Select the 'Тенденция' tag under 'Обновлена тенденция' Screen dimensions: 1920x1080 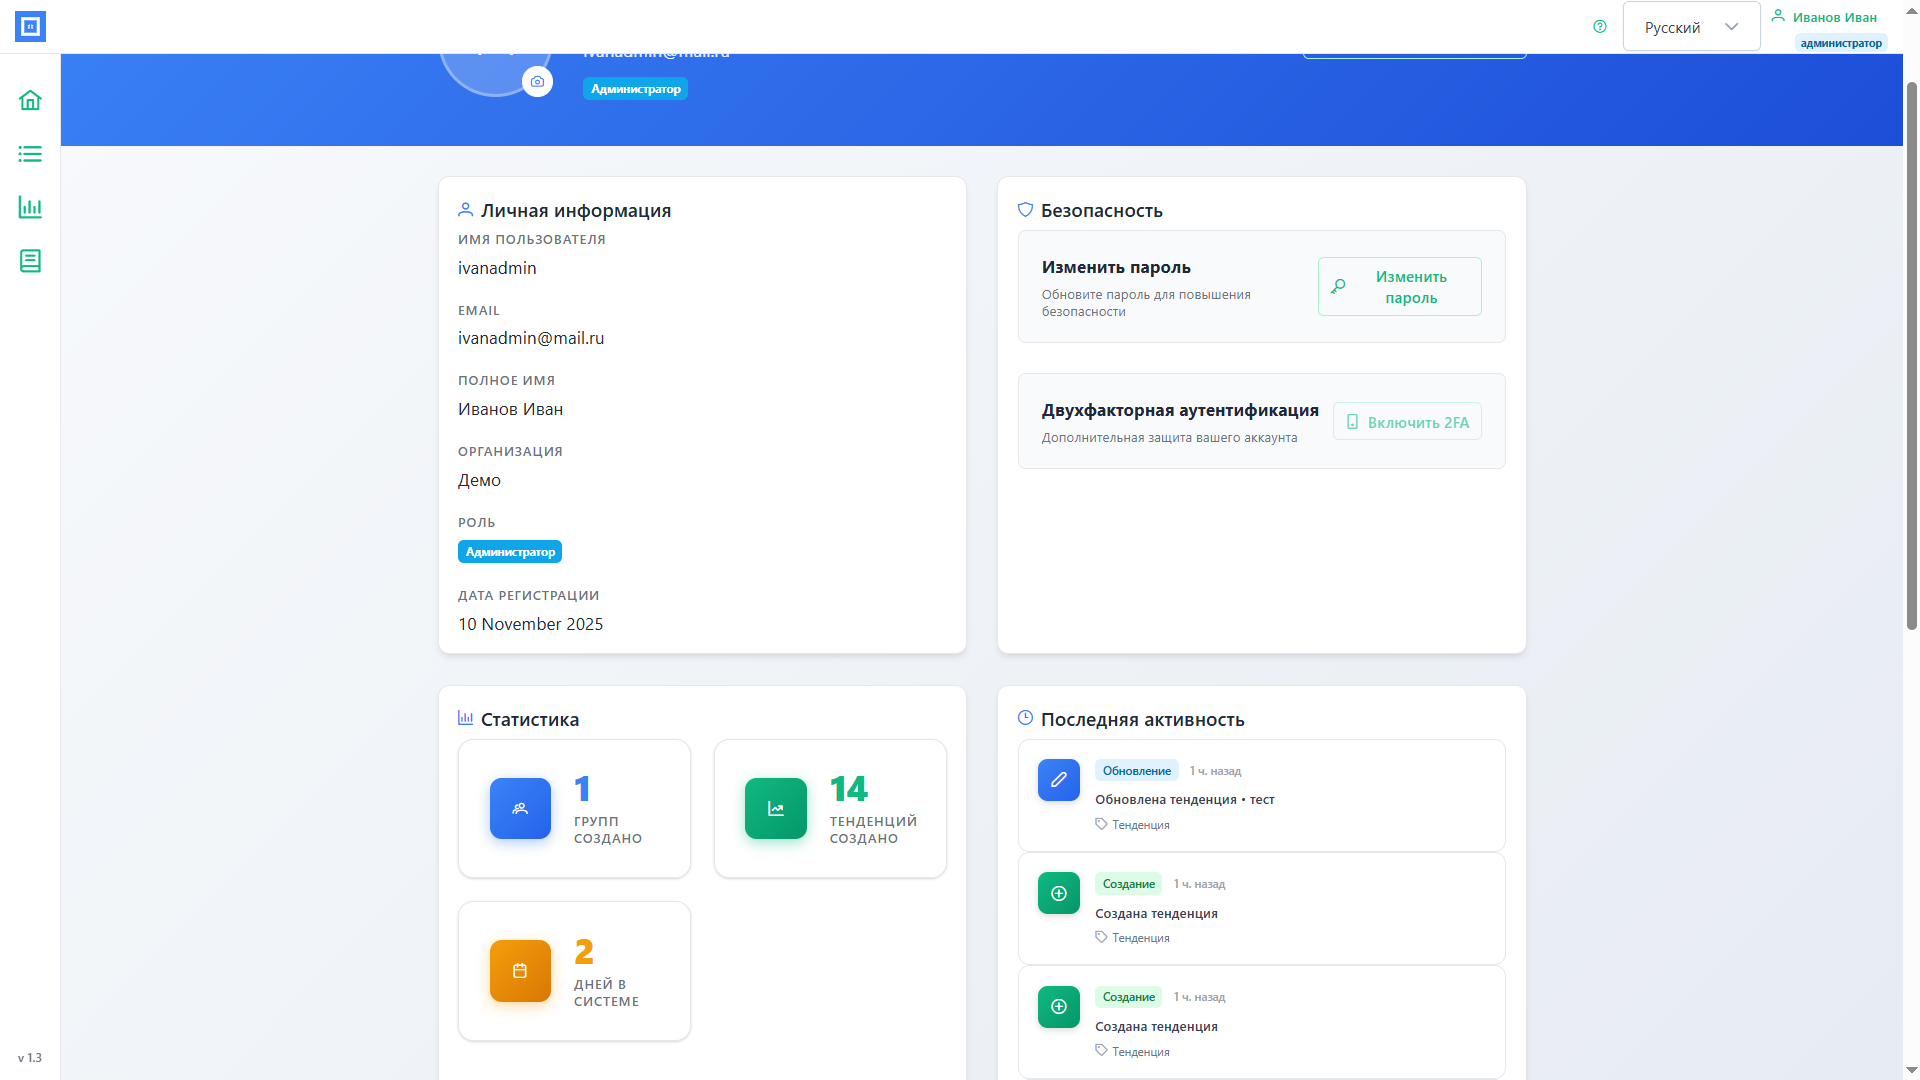click(x=1131, y=824)
